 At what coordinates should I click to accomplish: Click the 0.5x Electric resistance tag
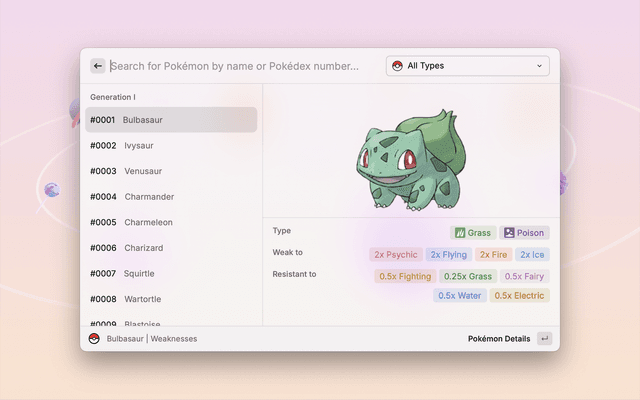click(519, 296)
